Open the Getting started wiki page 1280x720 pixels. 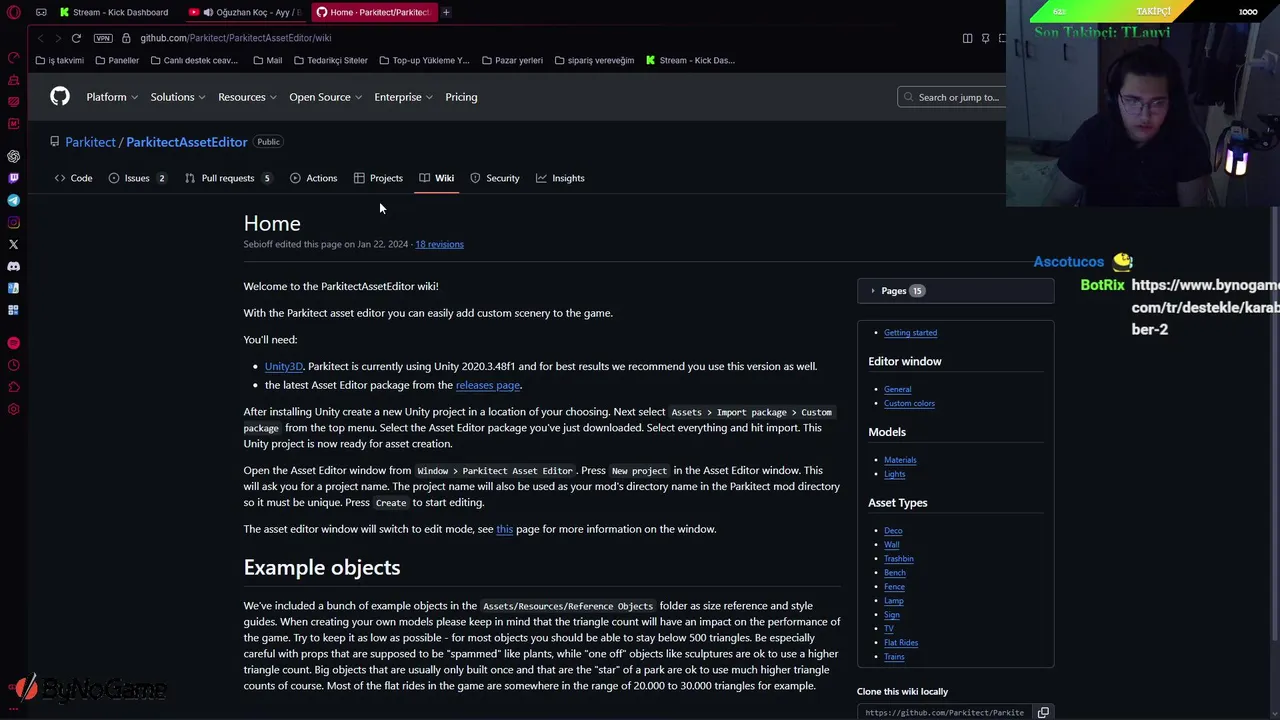point(910,333)
